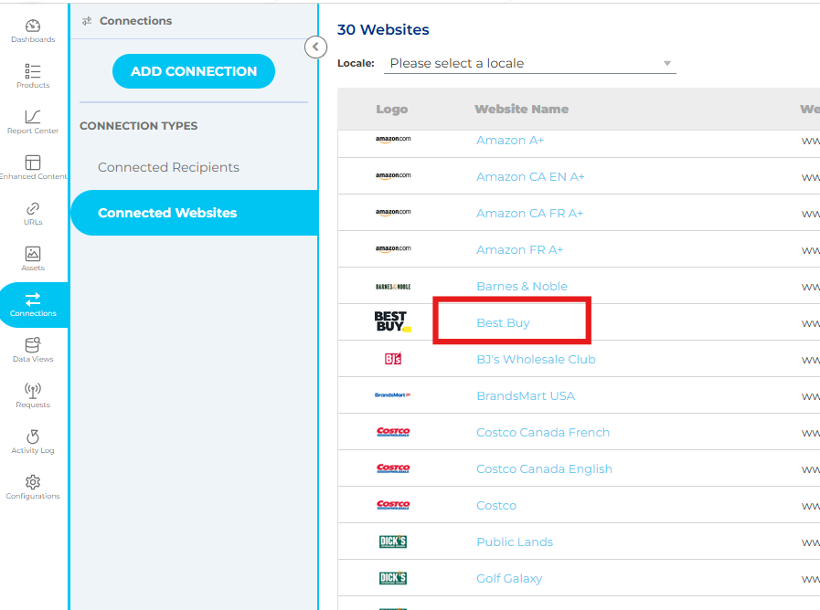Click the Dick's logo in Golf Galaxy row
820x610 pixels.
coord(393,578)
